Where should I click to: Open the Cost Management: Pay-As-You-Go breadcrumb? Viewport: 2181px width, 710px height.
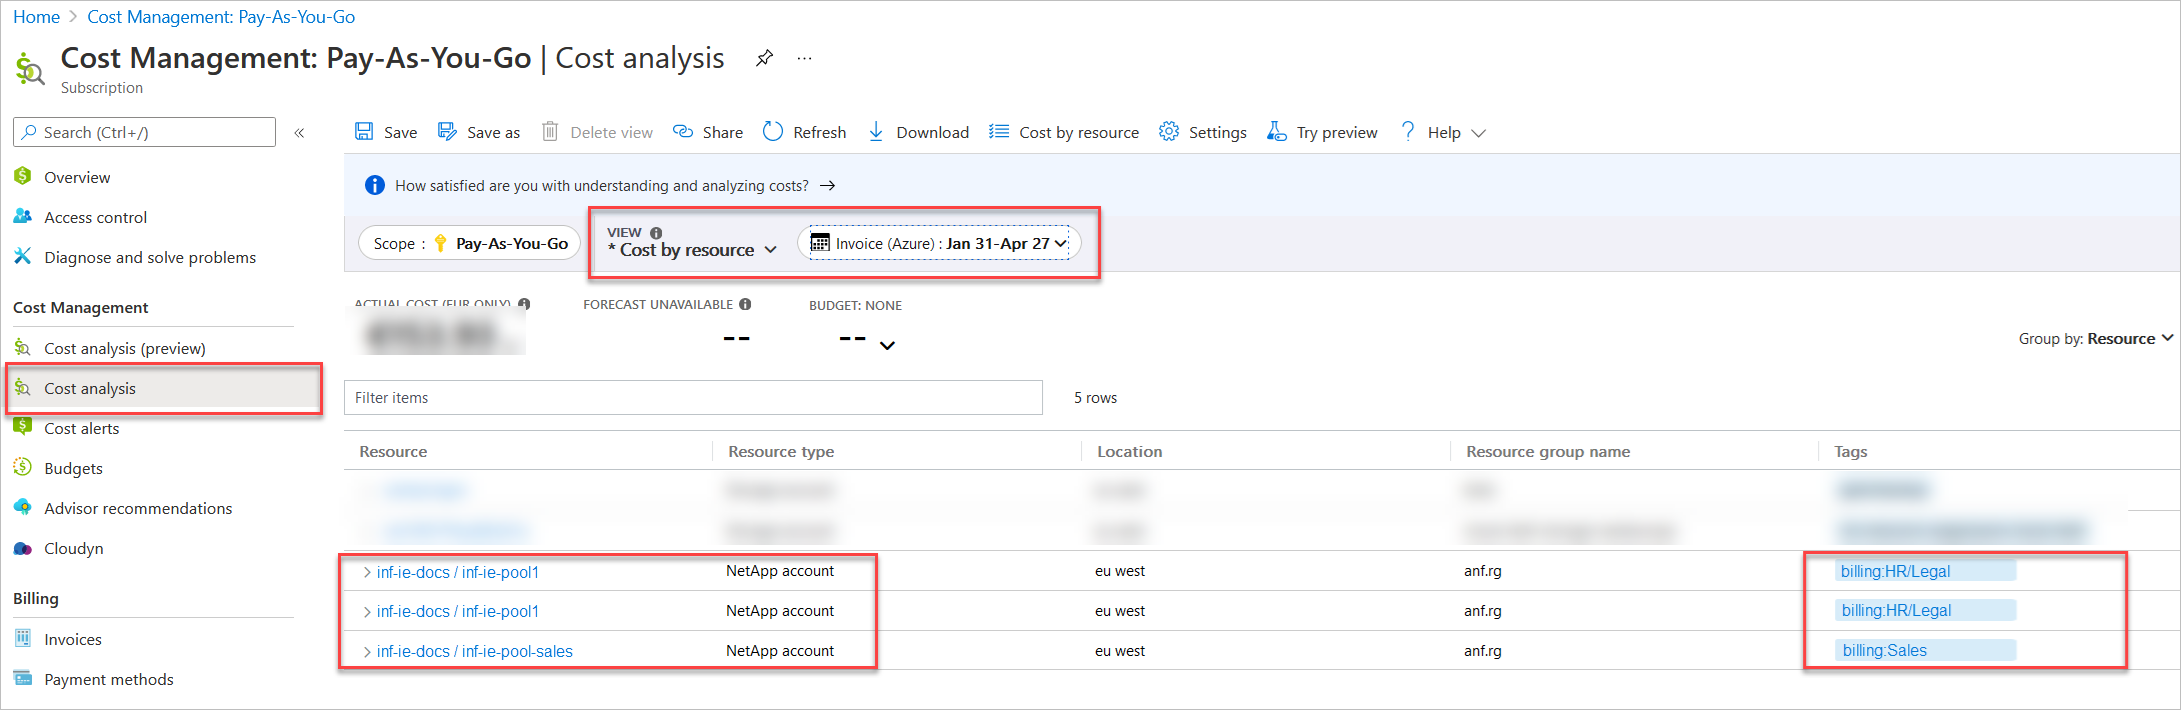(x=221, y=17)
